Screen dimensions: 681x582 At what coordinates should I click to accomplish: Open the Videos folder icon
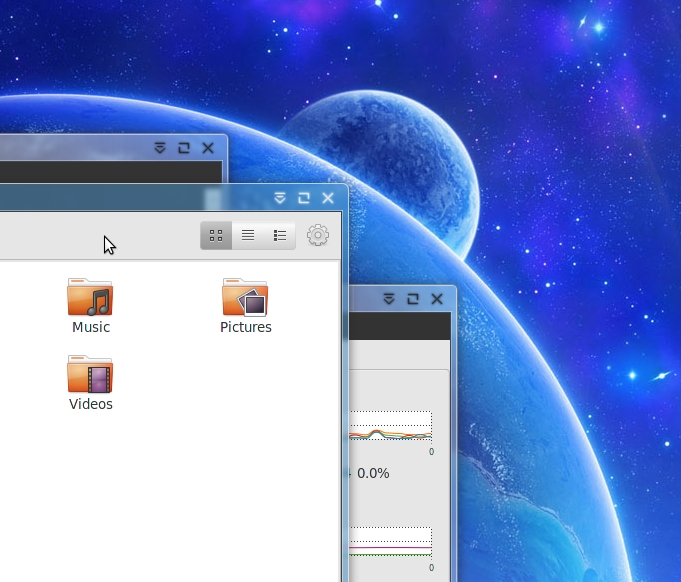90,374
